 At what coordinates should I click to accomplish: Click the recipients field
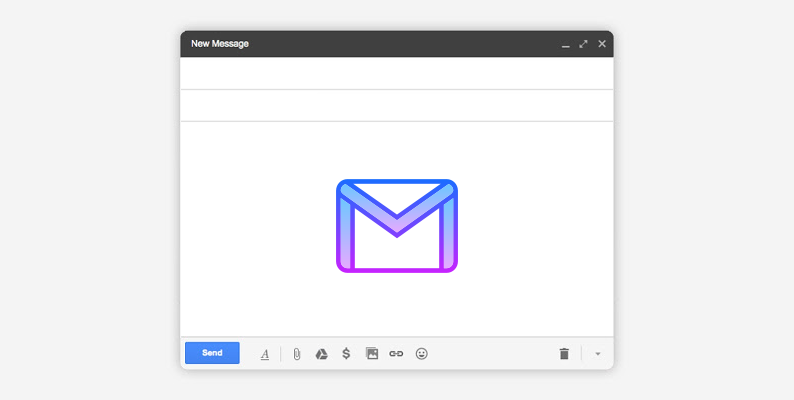click(x=397, y=73)
